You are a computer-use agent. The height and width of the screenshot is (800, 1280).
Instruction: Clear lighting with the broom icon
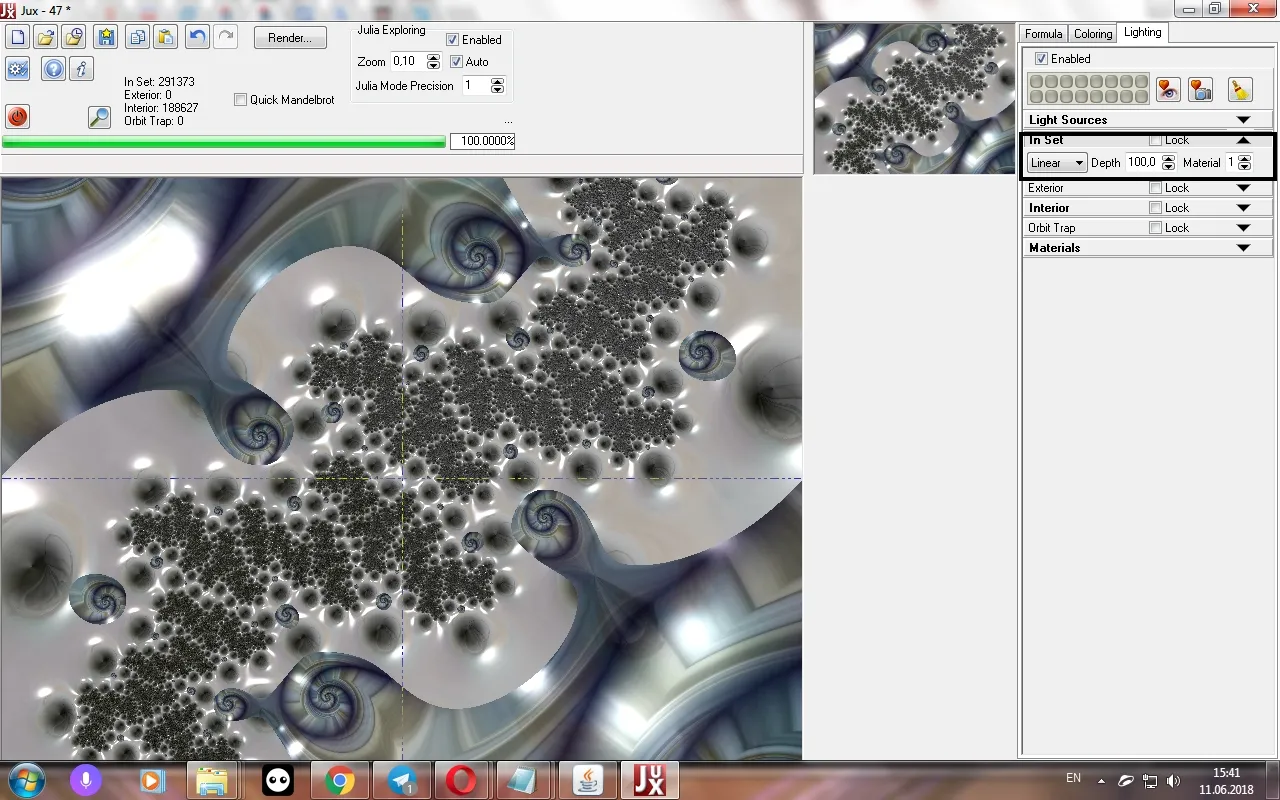pos(1239,89)
